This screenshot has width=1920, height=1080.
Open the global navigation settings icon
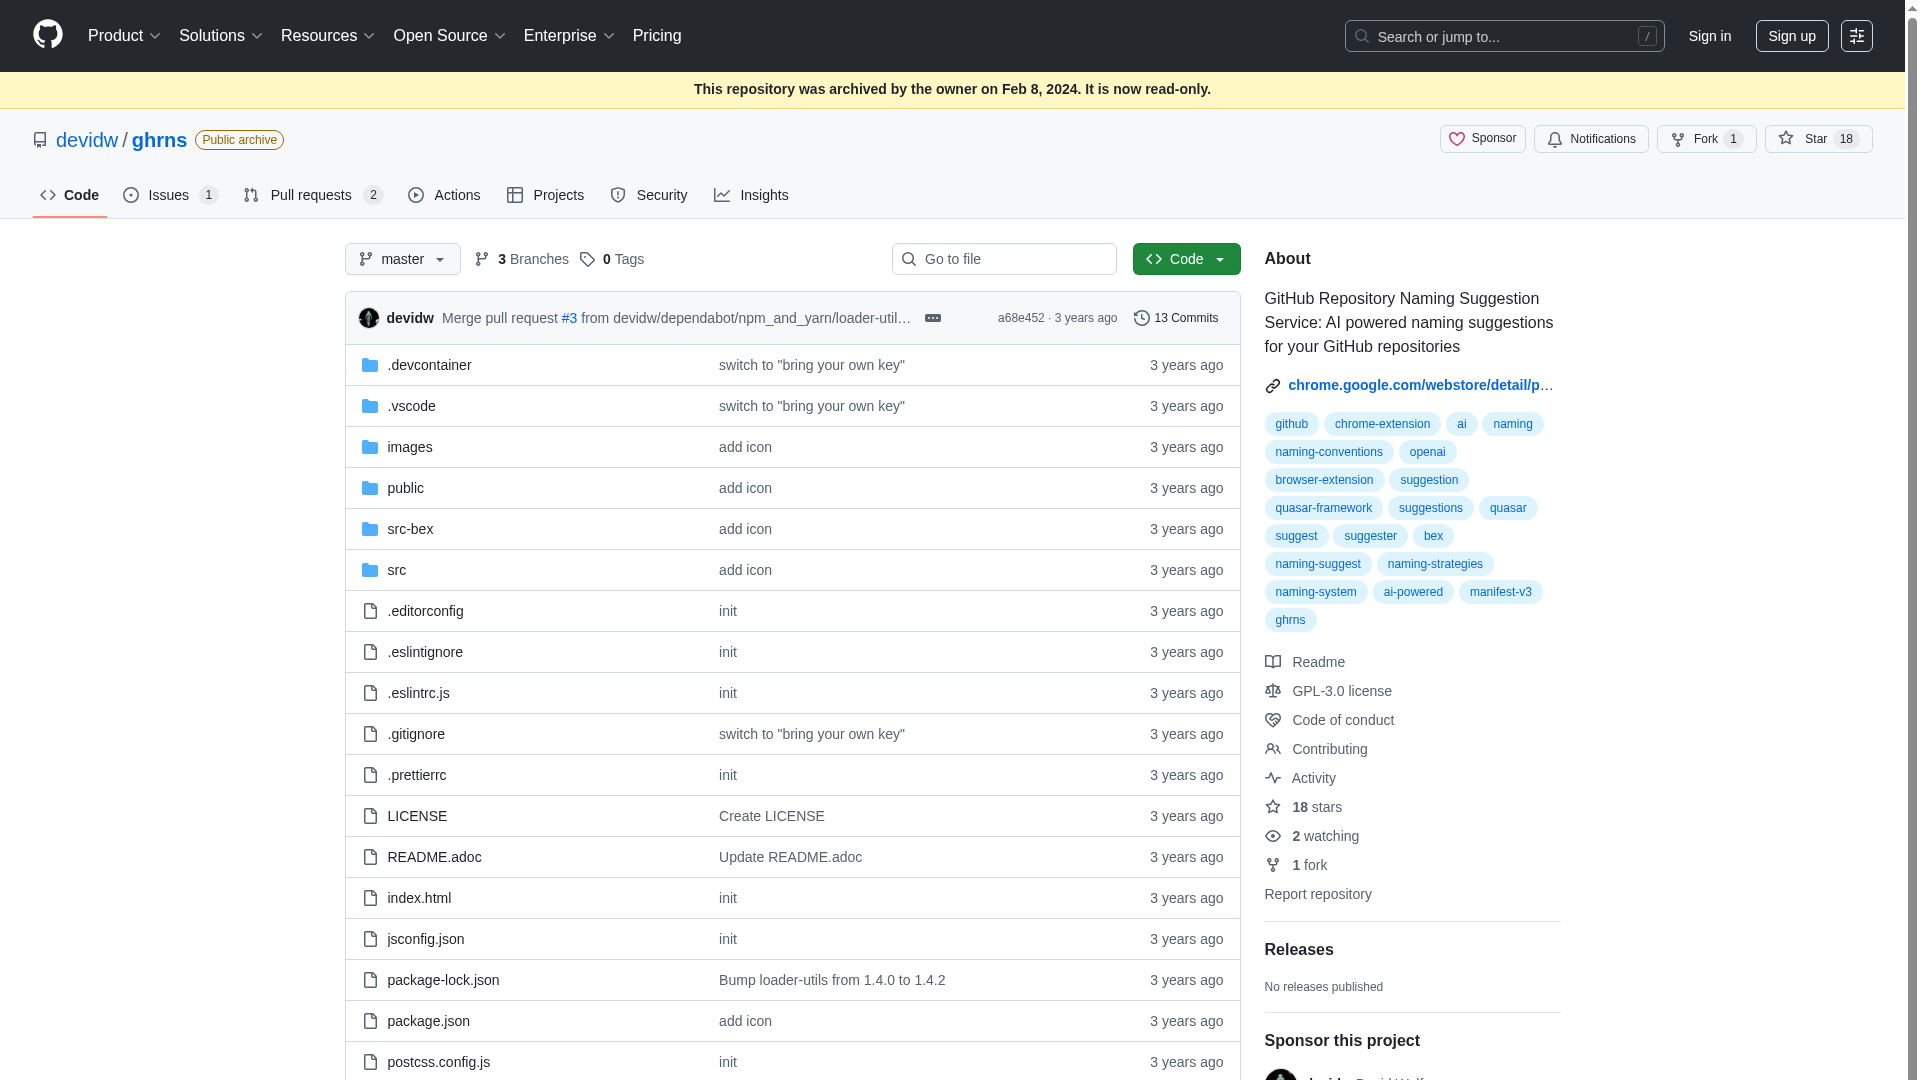[x=1856, y=36]
